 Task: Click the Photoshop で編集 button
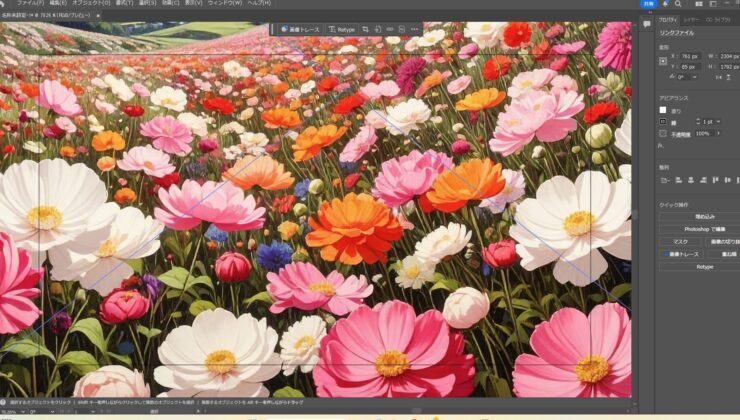pyautogui.click(x=704, y=229)
